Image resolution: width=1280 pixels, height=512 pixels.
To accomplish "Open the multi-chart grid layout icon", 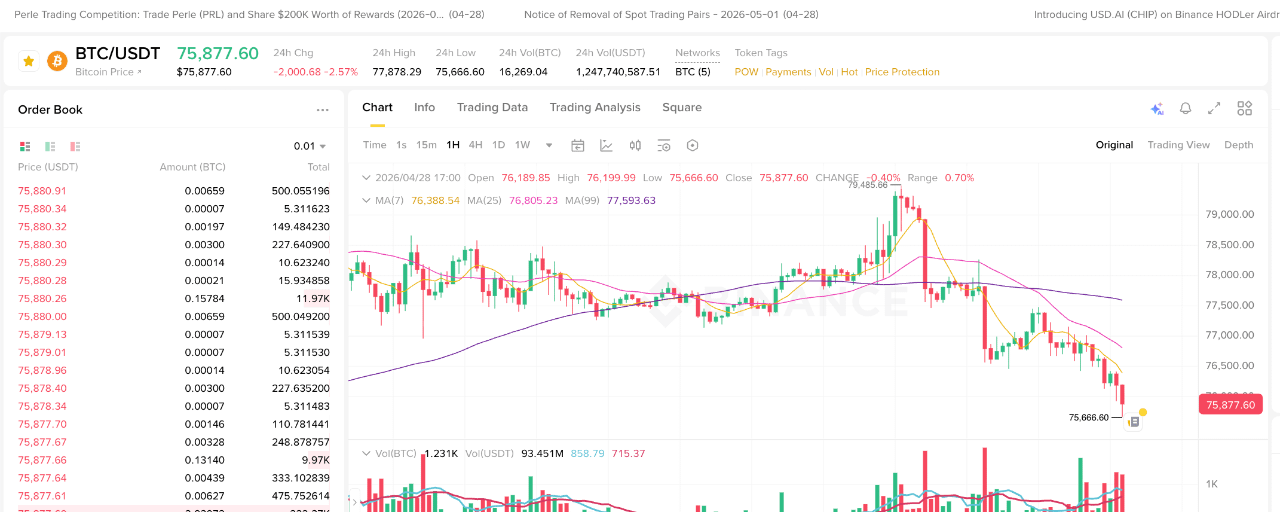I will [1244, 108].
